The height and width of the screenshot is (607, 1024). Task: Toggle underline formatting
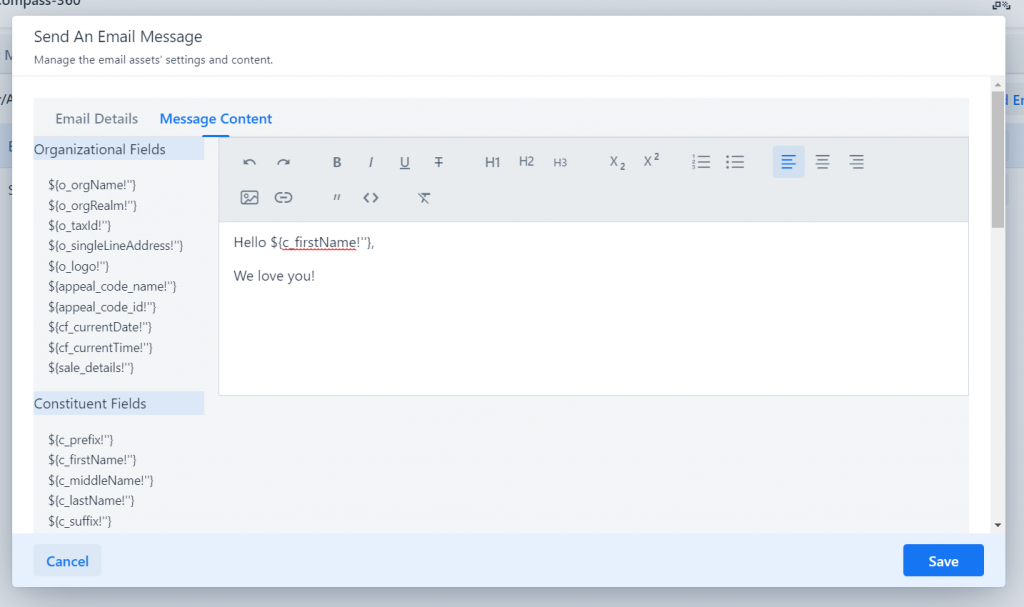click(405, 162)
